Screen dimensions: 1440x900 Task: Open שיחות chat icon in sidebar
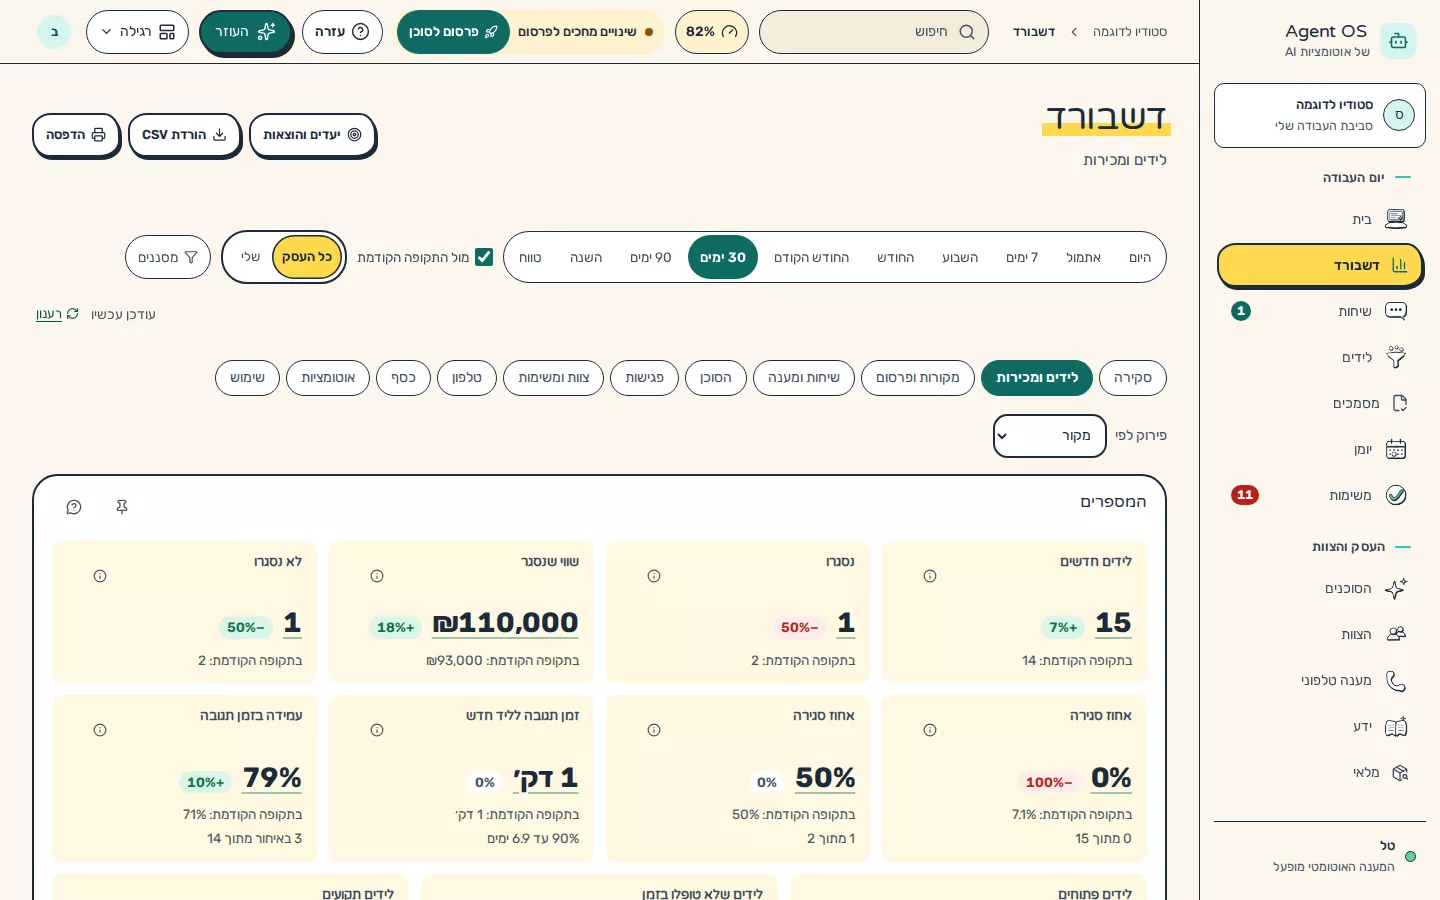tap(1396, 311)
